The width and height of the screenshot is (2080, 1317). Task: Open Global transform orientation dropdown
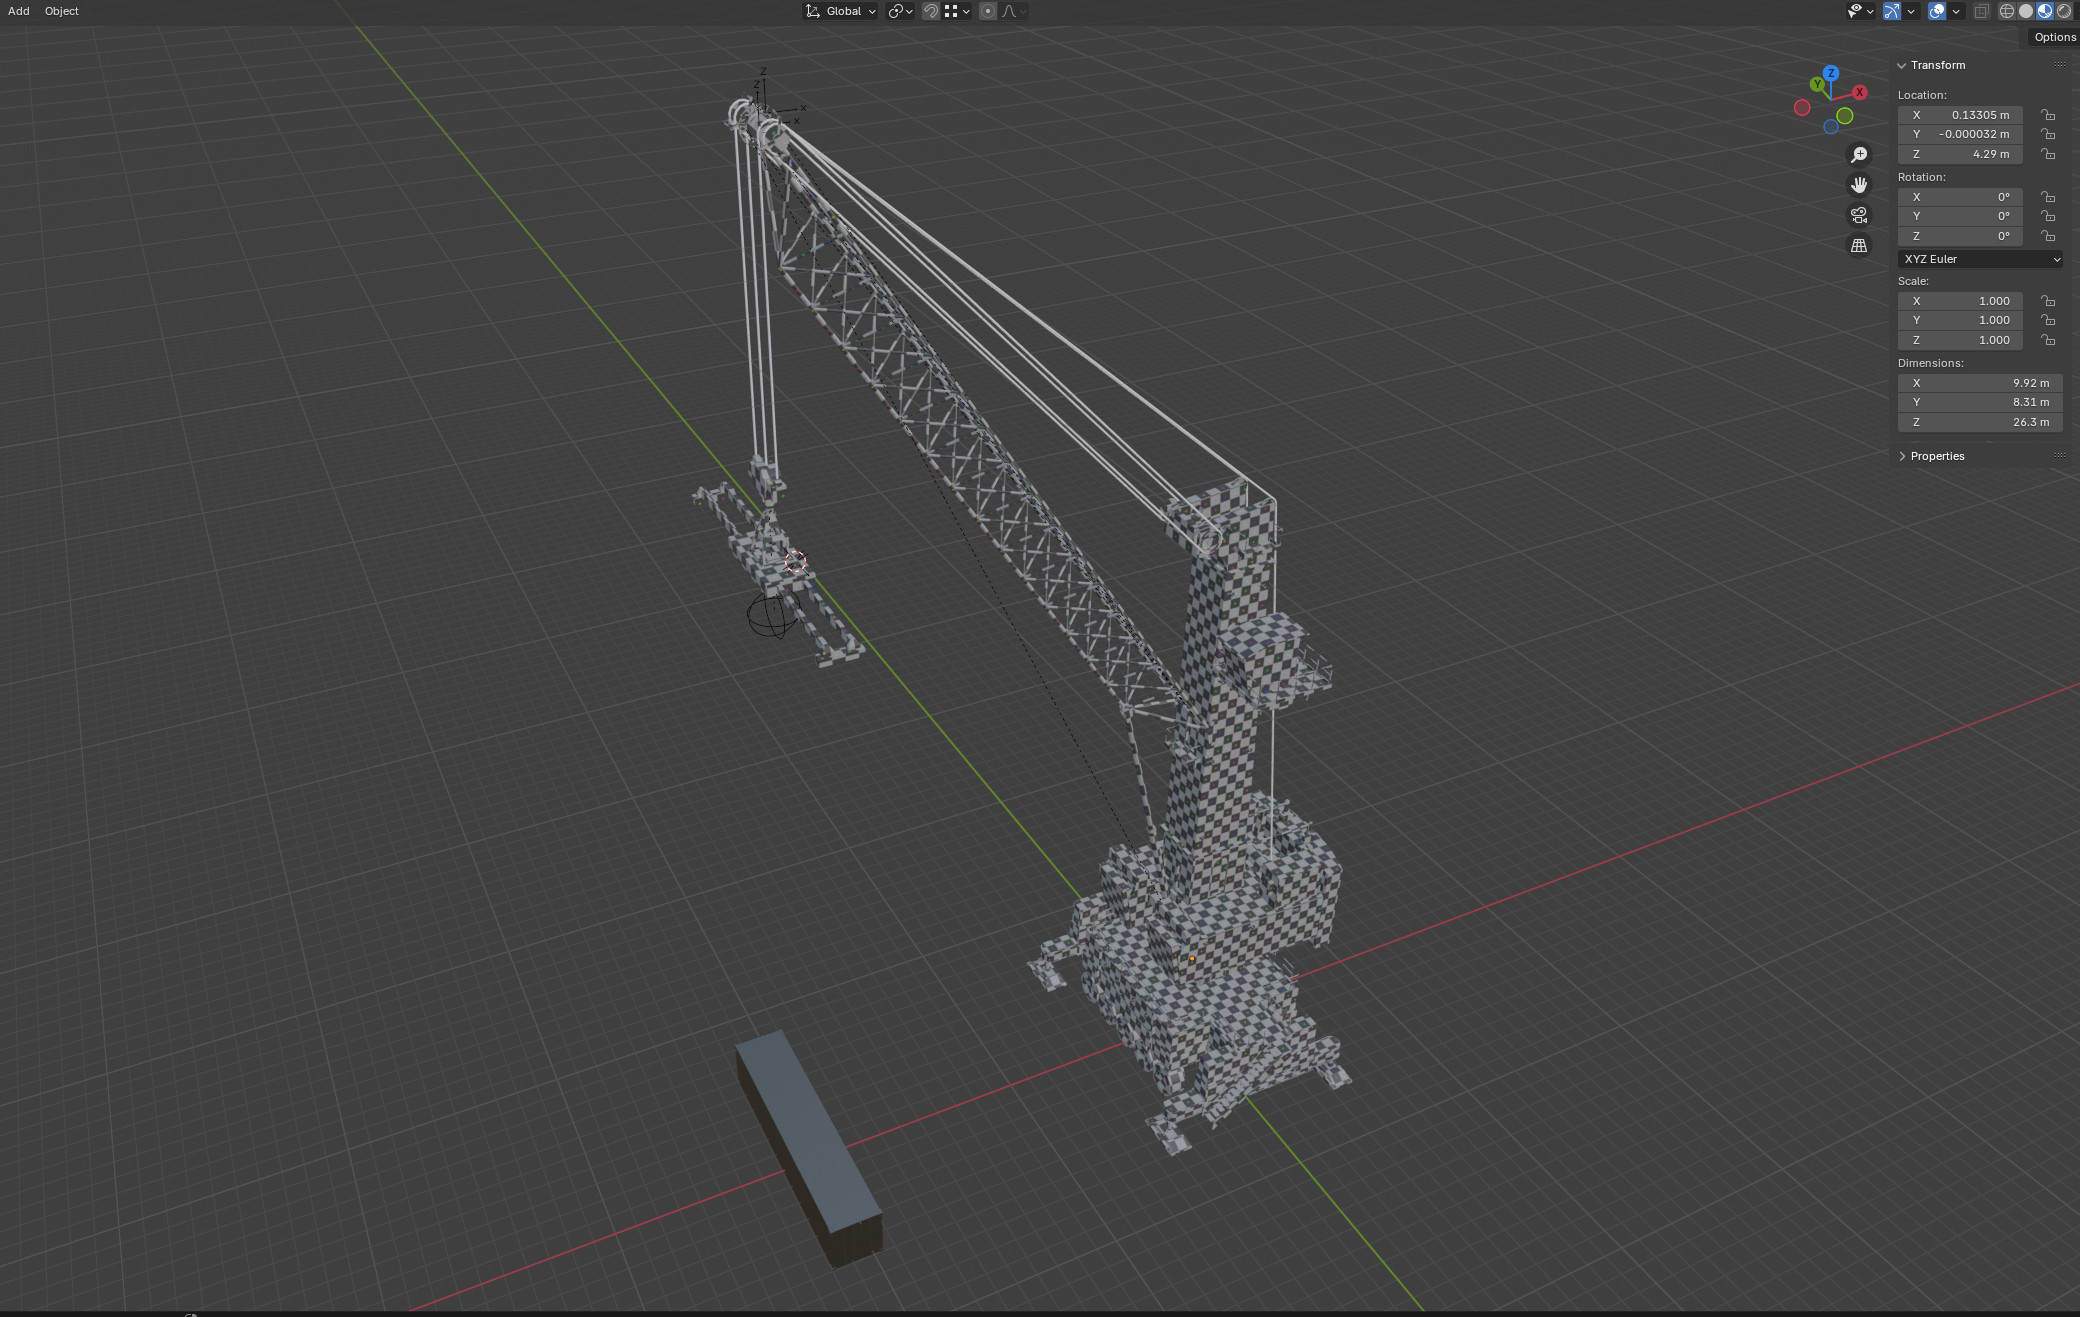(841, 11)
